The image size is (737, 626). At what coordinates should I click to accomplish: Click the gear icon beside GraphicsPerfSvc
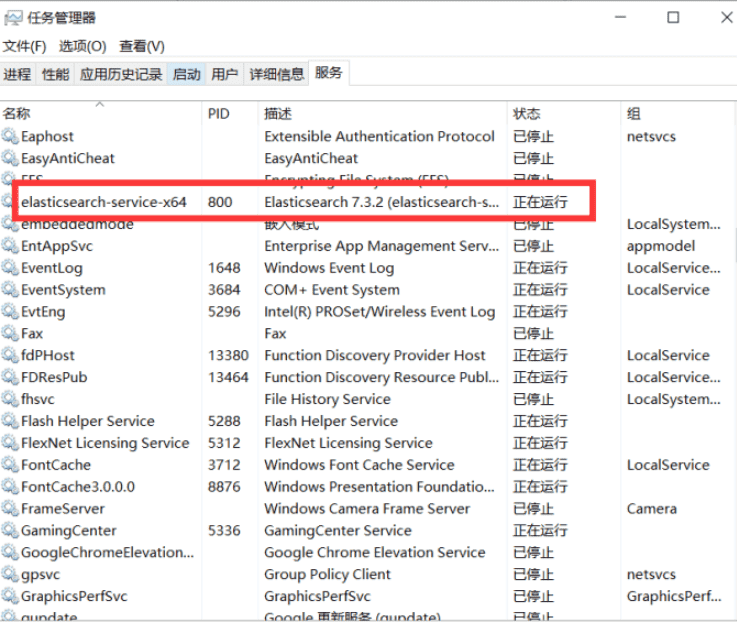point(9,595)
